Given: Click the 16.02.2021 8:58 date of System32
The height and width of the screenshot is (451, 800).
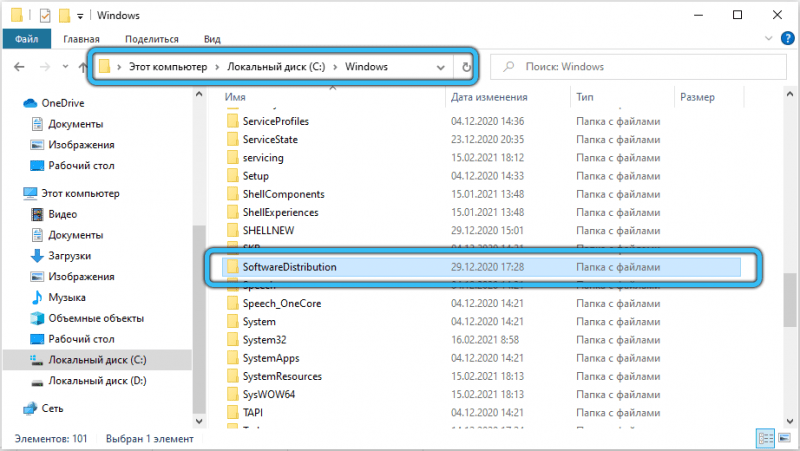Looking at the screenshot, I should pyautogui.click(x=485, y=340).
